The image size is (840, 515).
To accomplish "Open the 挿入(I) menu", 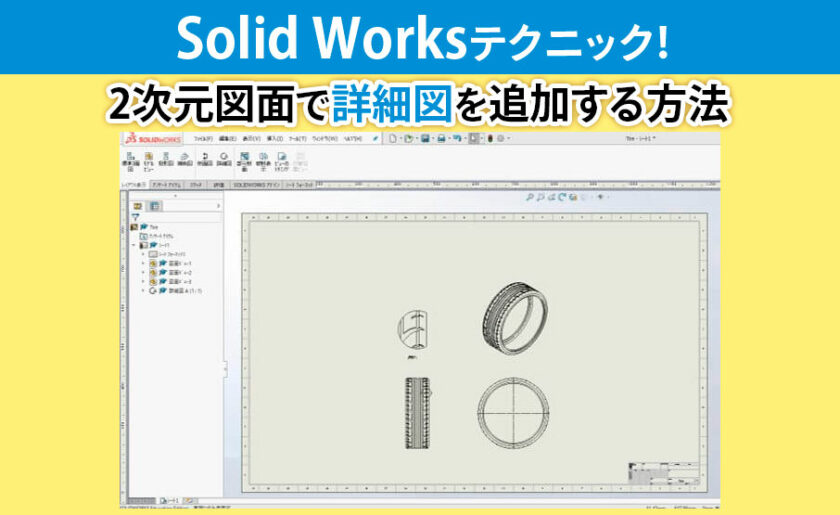I will (x=275, y=139).
